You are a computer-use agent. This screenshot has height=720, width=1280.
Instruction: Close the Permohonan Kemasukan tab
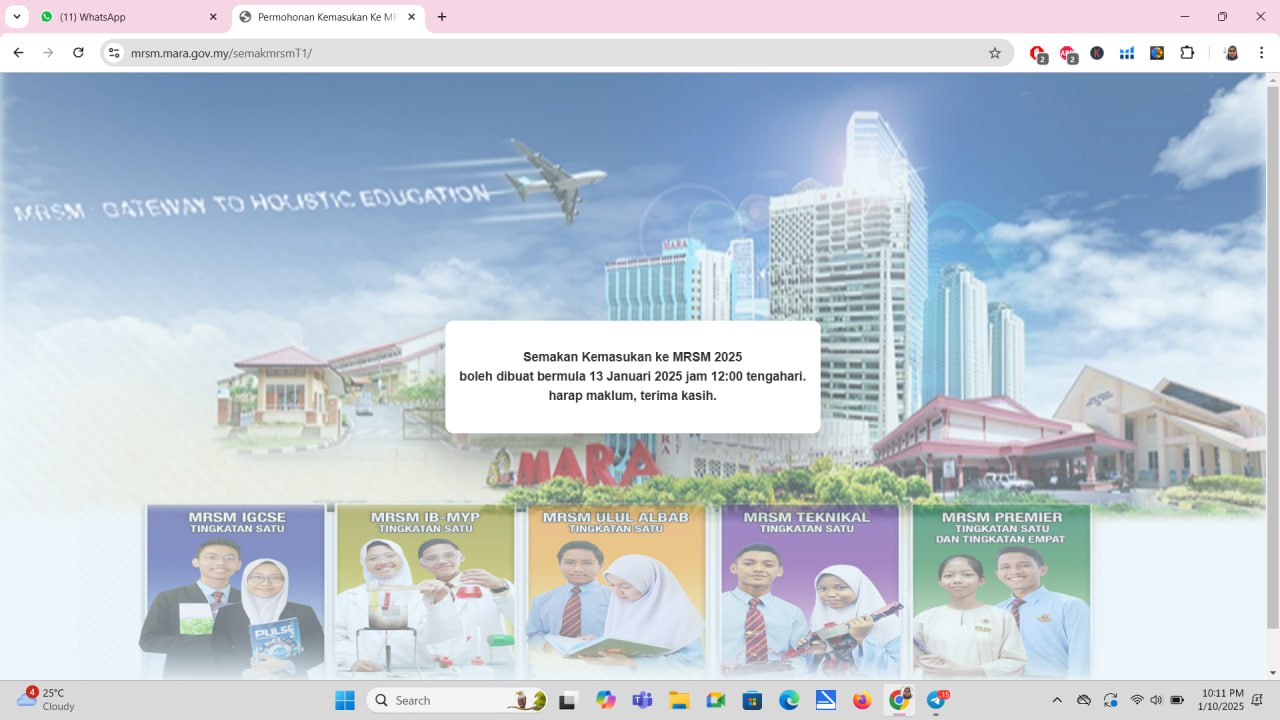point(411,17)
